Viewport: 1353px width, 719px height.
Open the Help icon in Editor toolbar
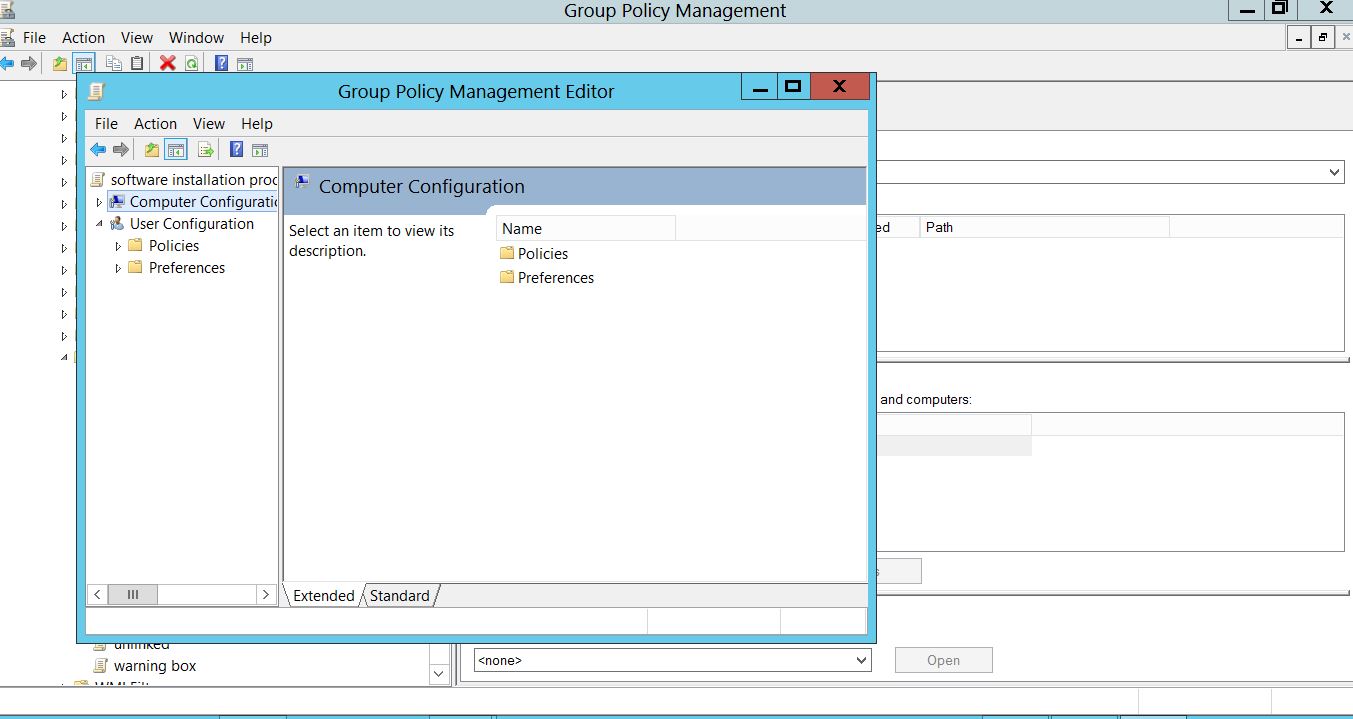[237, 150]
